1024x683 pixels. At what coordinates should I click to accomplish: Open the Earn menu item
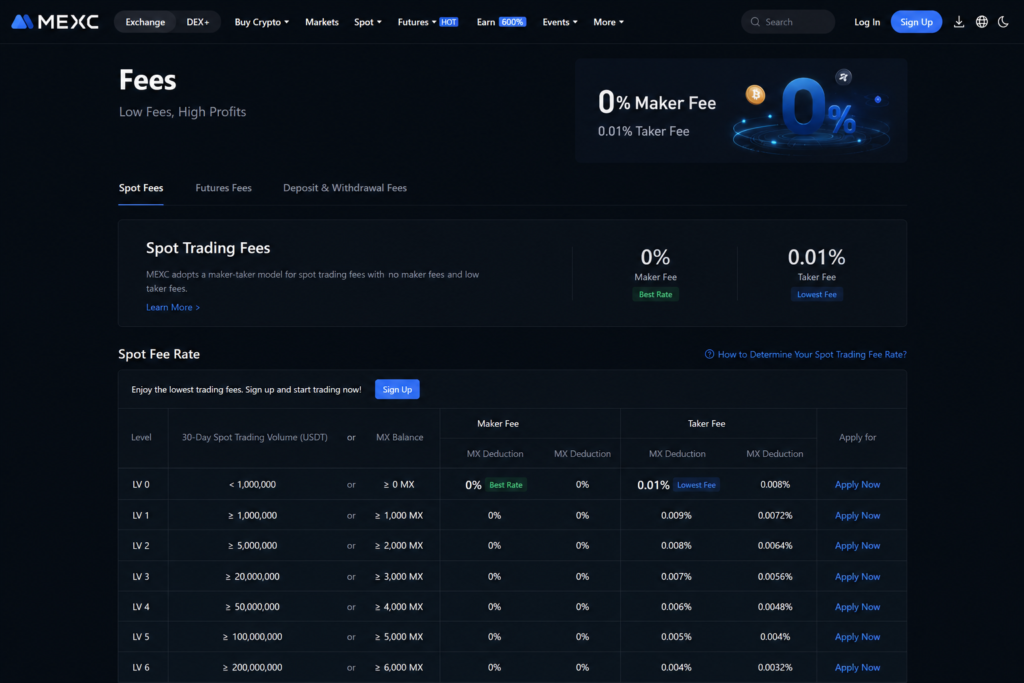click(x=486, y=22)
